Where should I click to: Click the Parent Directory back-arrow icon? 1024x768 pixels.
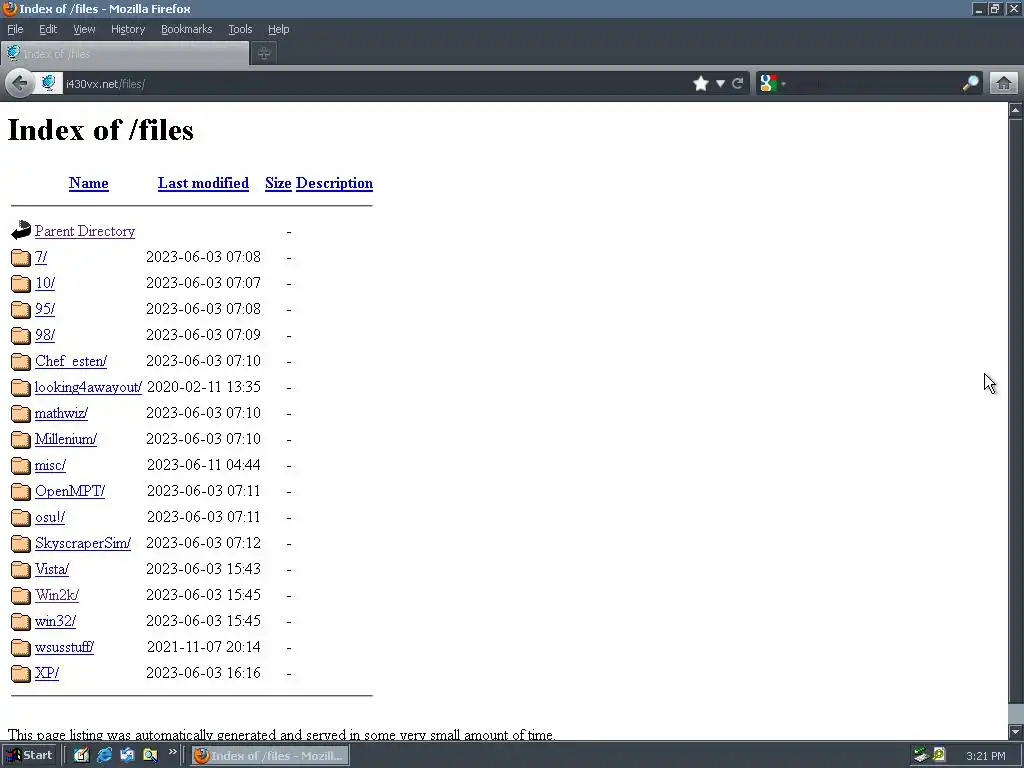click(x=21, y=230)
